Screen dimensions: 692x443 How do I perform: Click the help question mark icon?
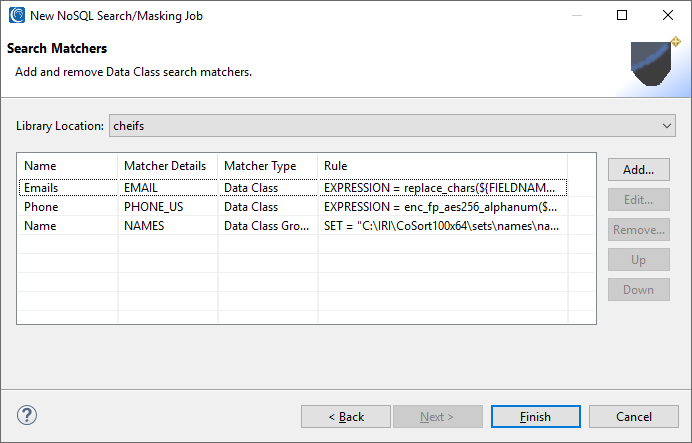click(x=27, y=415)
